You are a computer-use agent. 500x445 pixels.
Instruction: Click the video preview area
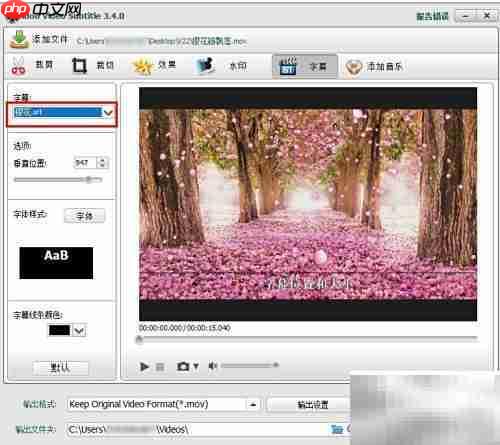coord(308,204)
